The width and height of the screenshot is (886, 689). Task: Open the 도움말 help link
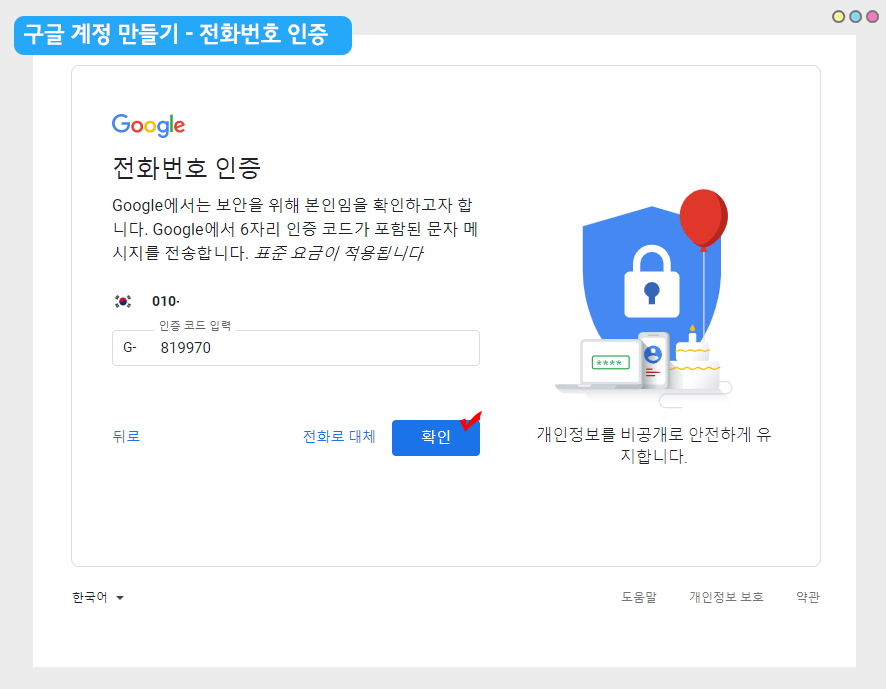pyautogui.click(x=639, y=597)
